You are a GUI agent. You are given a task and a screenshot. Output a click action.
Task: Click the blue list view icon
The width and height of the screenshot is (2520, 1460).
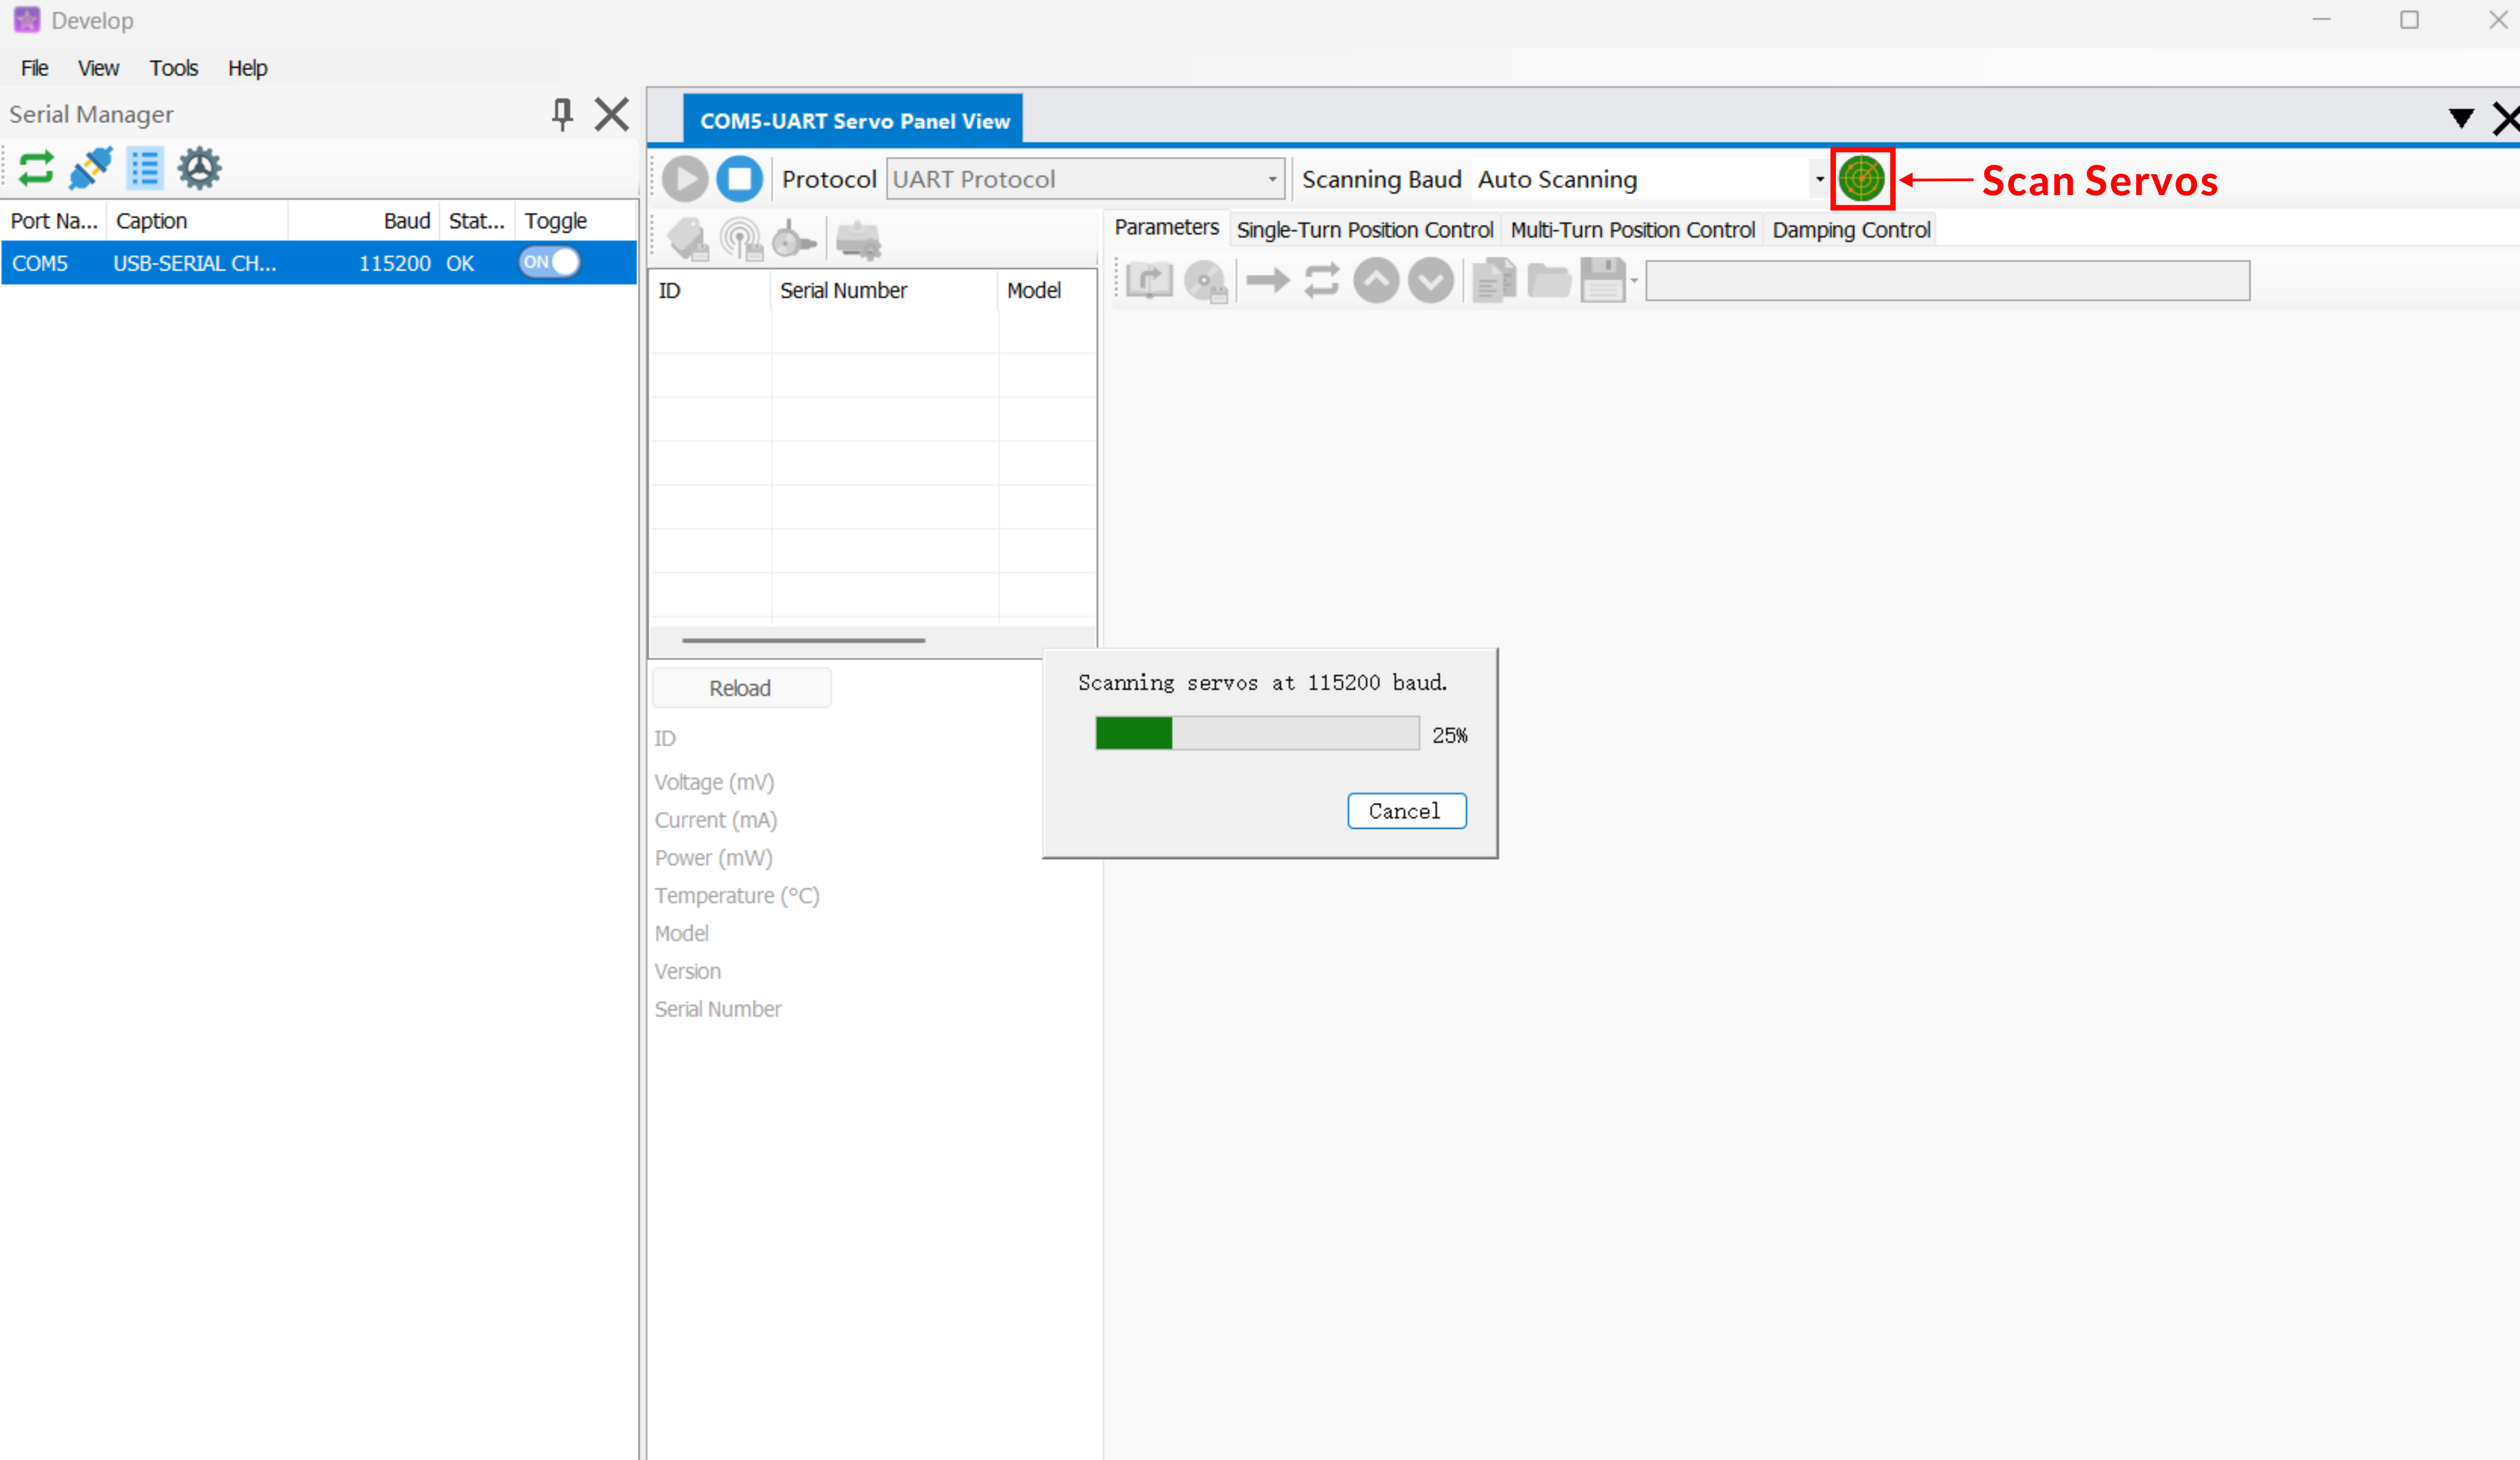145,168
